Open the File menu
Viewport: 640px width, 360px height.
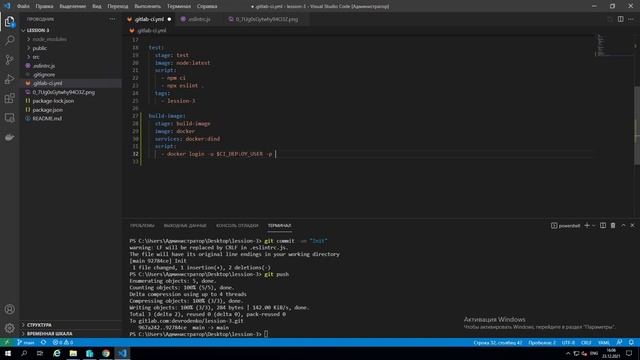[x=23, y=7]
